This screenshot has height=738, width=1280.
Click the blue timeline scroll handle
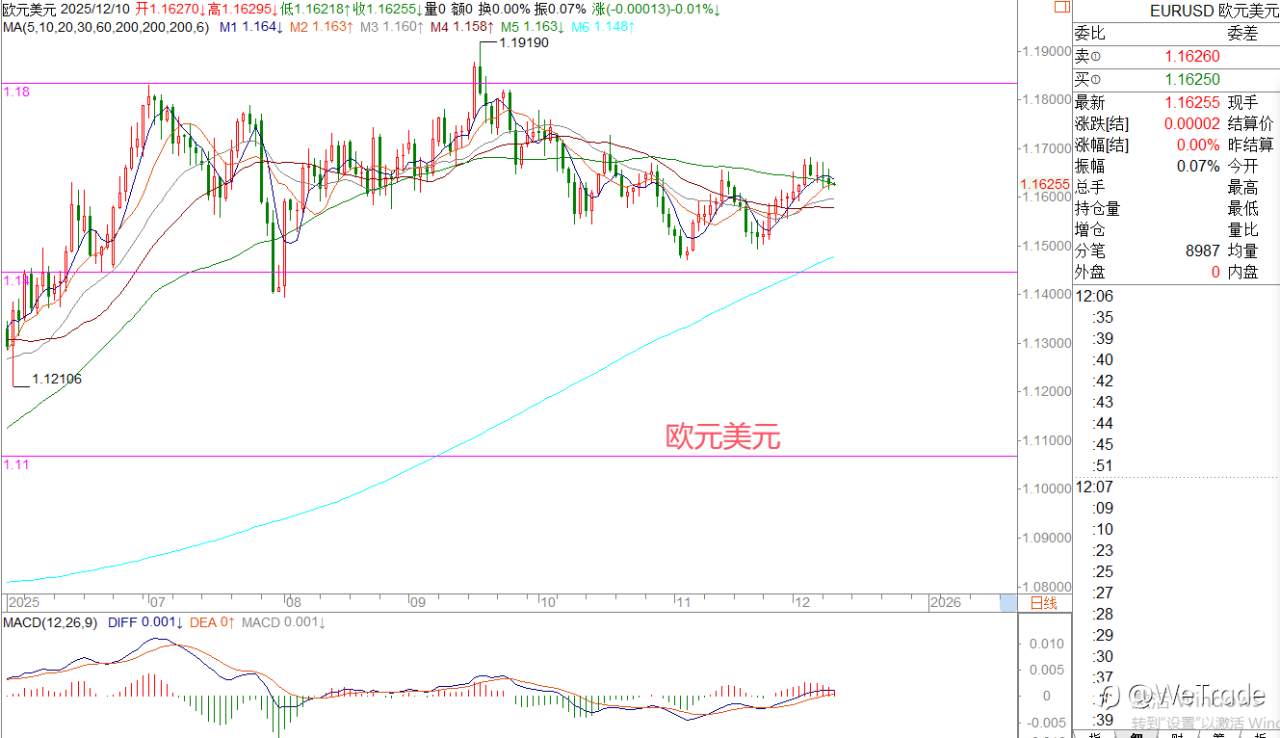pos(1007,603)
